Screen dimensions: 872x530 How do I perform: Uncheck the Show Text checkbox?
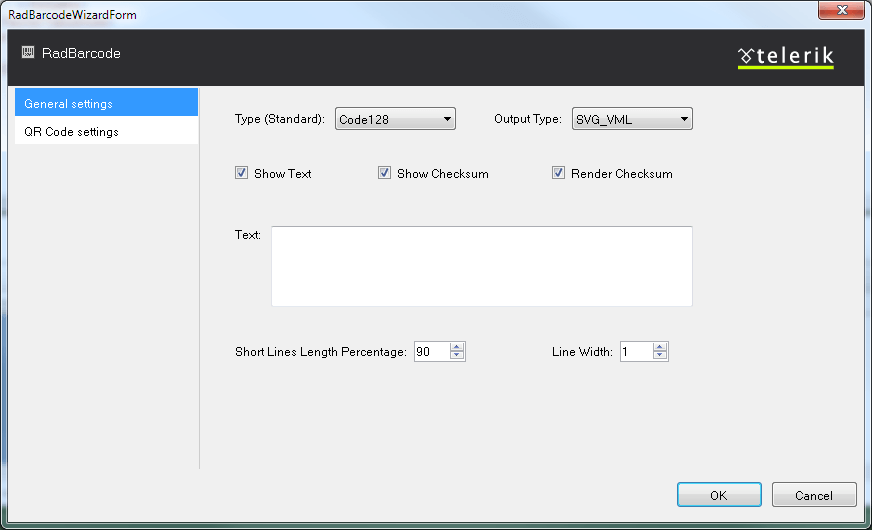coord(241,173)
